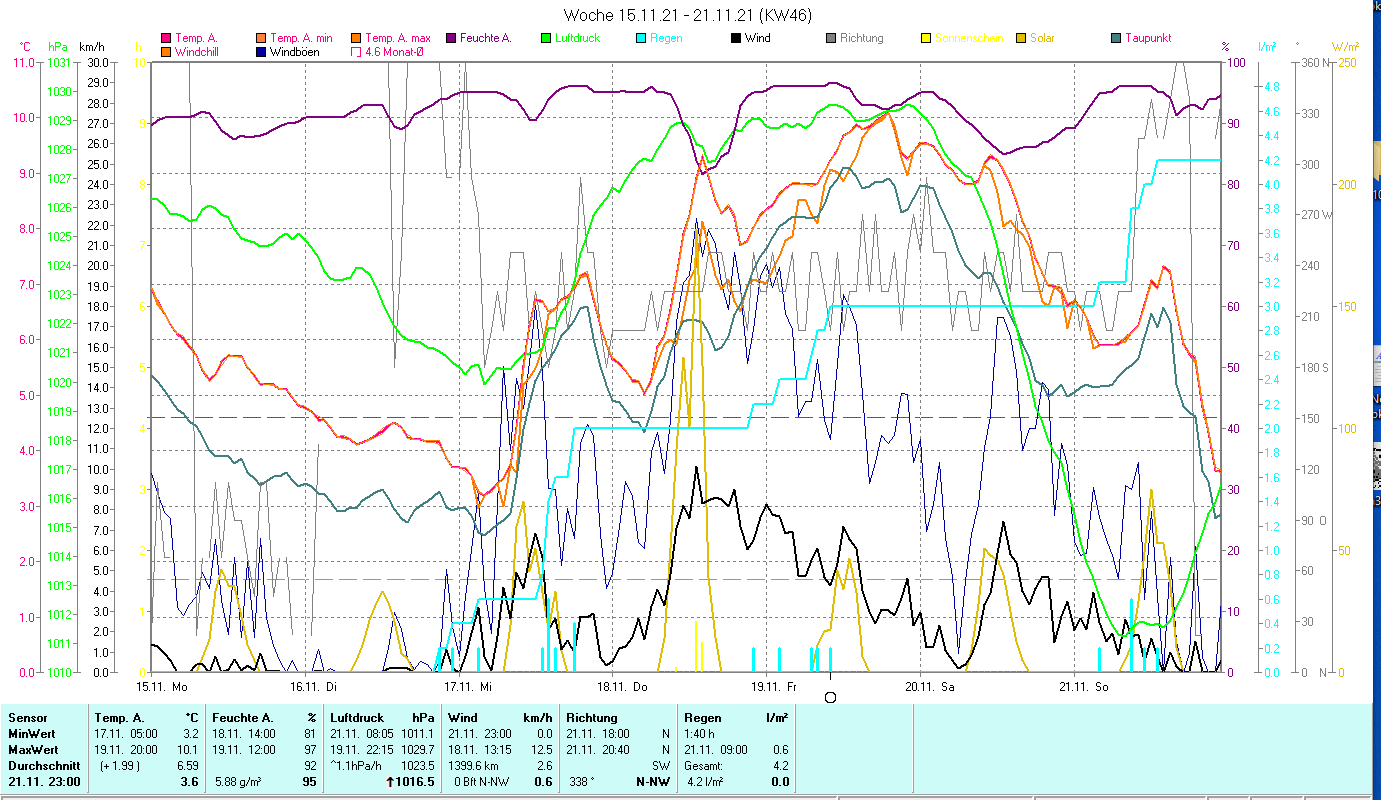Screen dimensions: 1381x800
Task: Click the wind maximum time 18.11. 13:15
Action: coord(481,750)
